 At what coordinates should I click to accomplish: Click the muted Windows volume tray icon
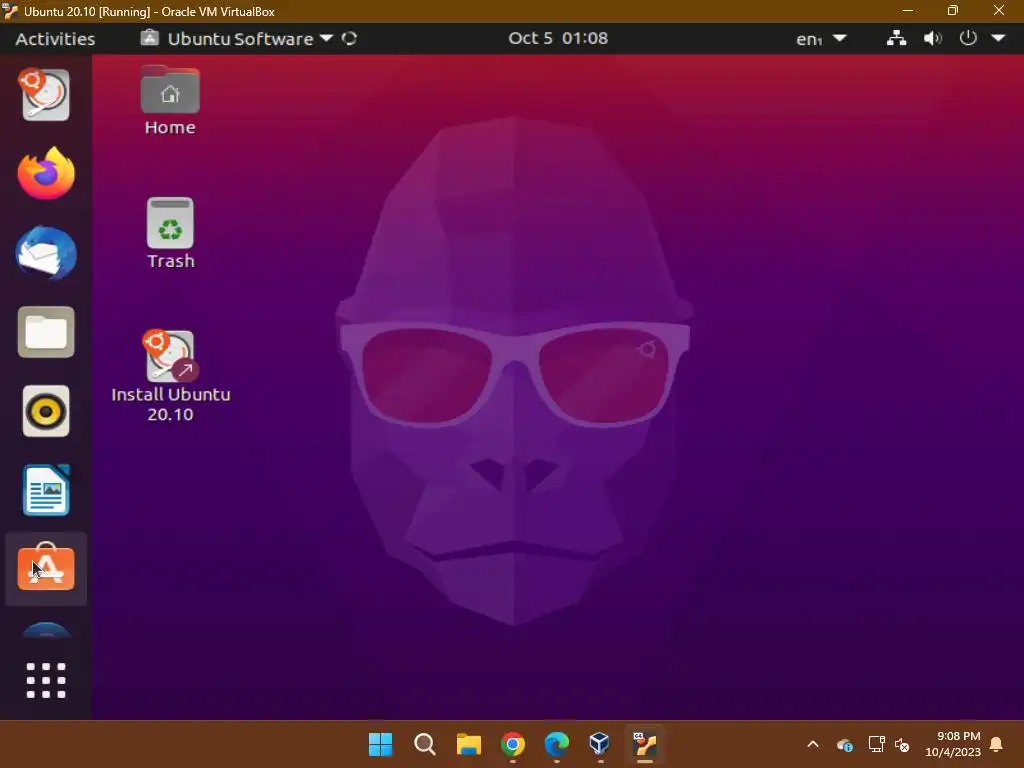click(903, 744)
